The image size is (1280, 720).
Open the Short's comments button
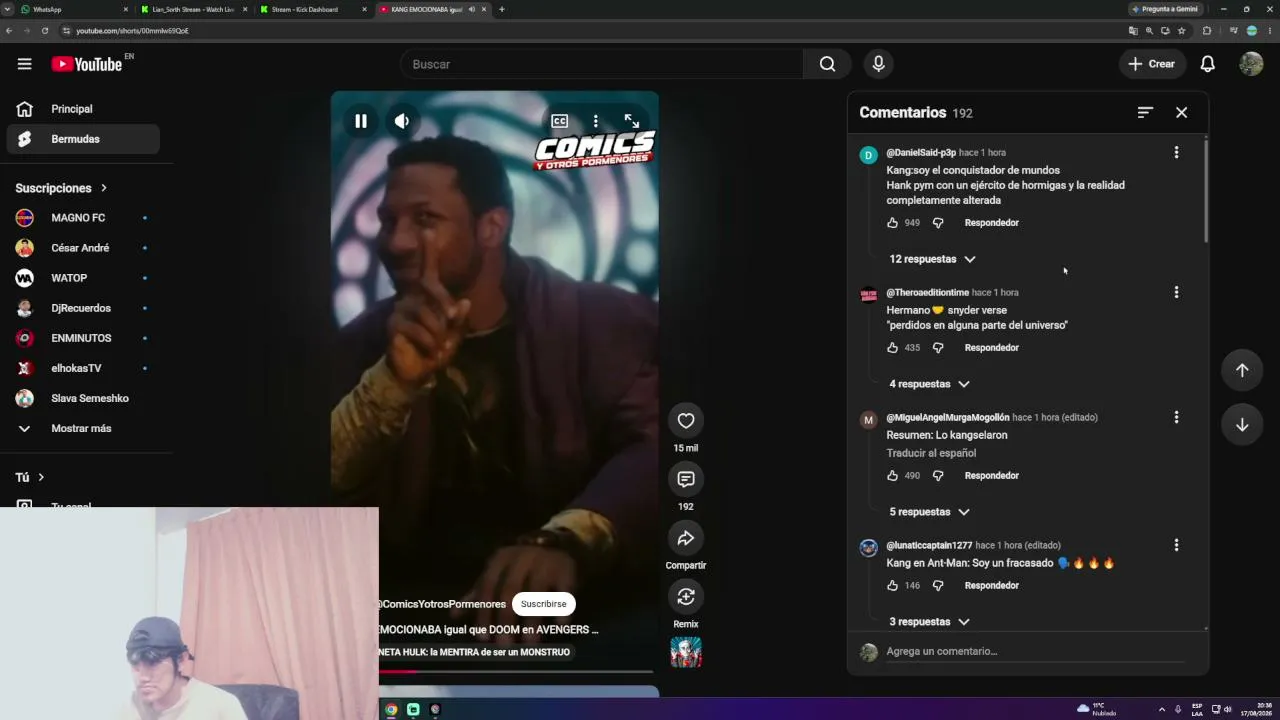pos(685,479)
